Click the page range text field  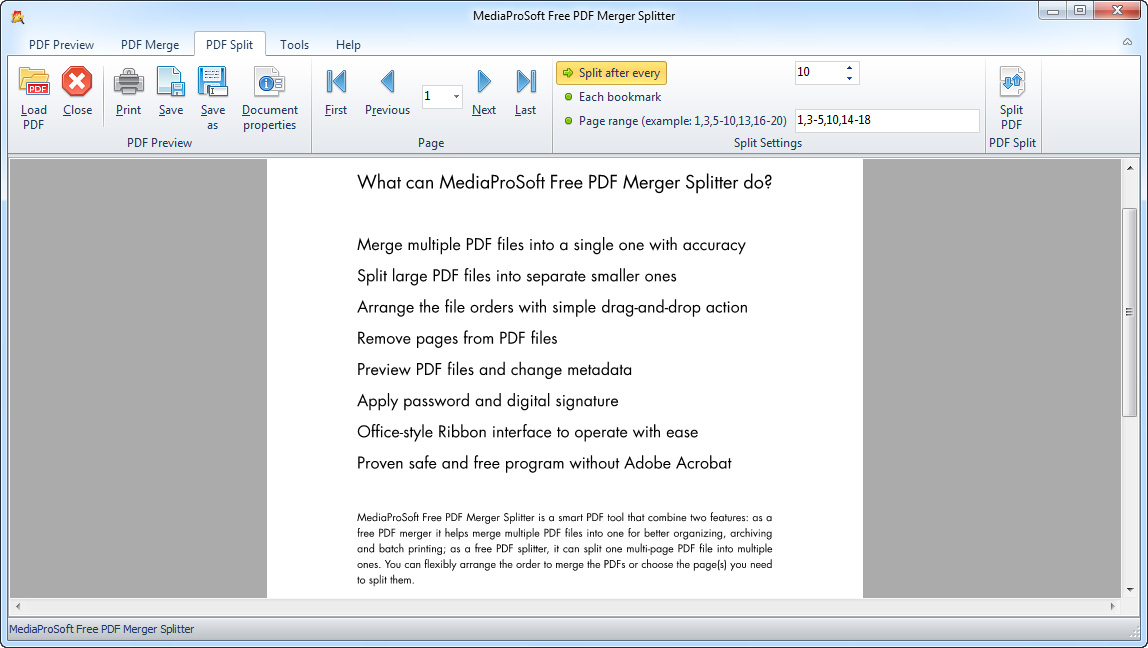click(887, 121)
